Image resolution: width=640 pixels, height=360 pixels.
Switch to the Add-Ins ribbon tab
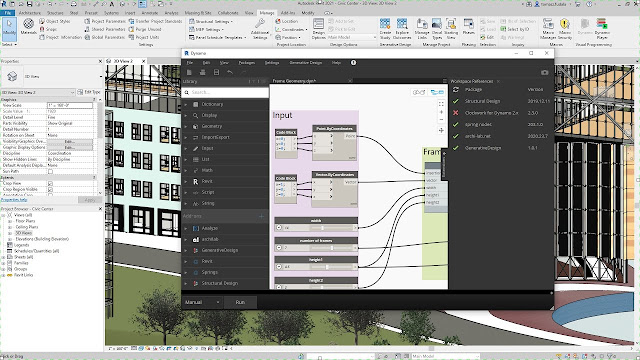(x=288, y=13)
